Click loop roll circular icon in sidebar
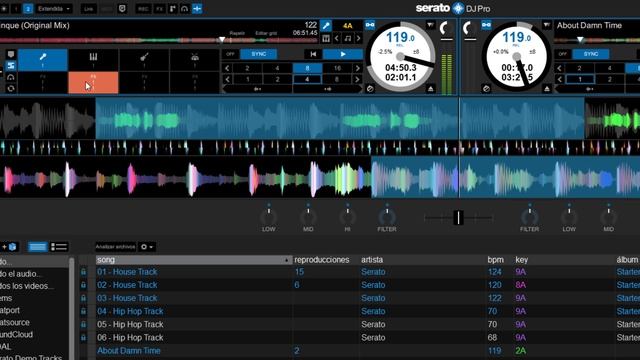The width and height of the screenshot is (640, 360). point(11,89)
